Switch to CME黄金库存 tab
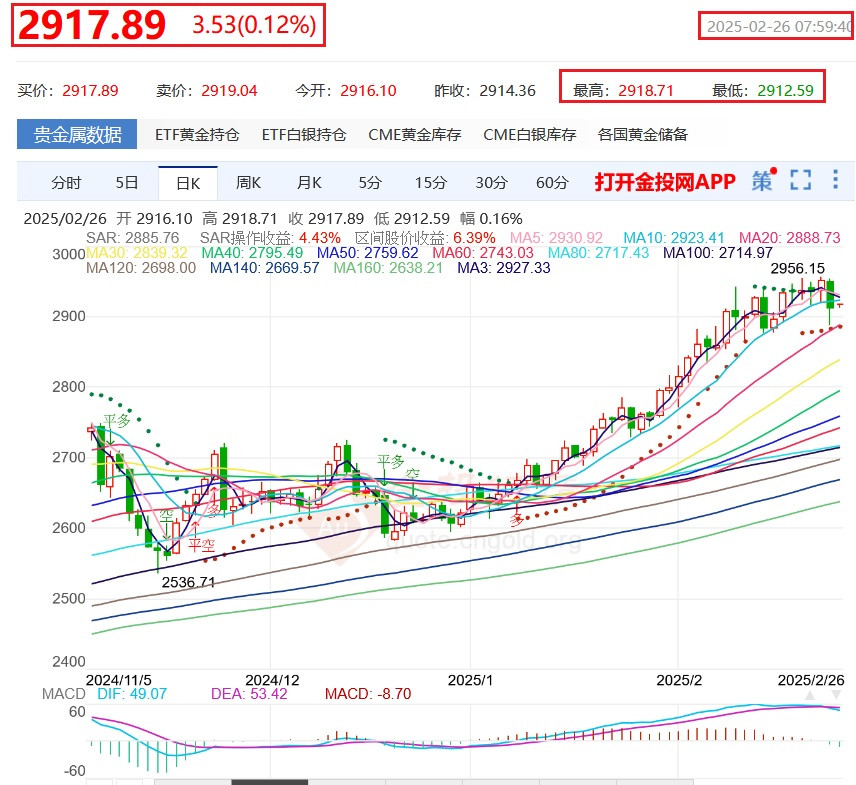This screenshot has height=785, width=856. [x=415, y=134]
